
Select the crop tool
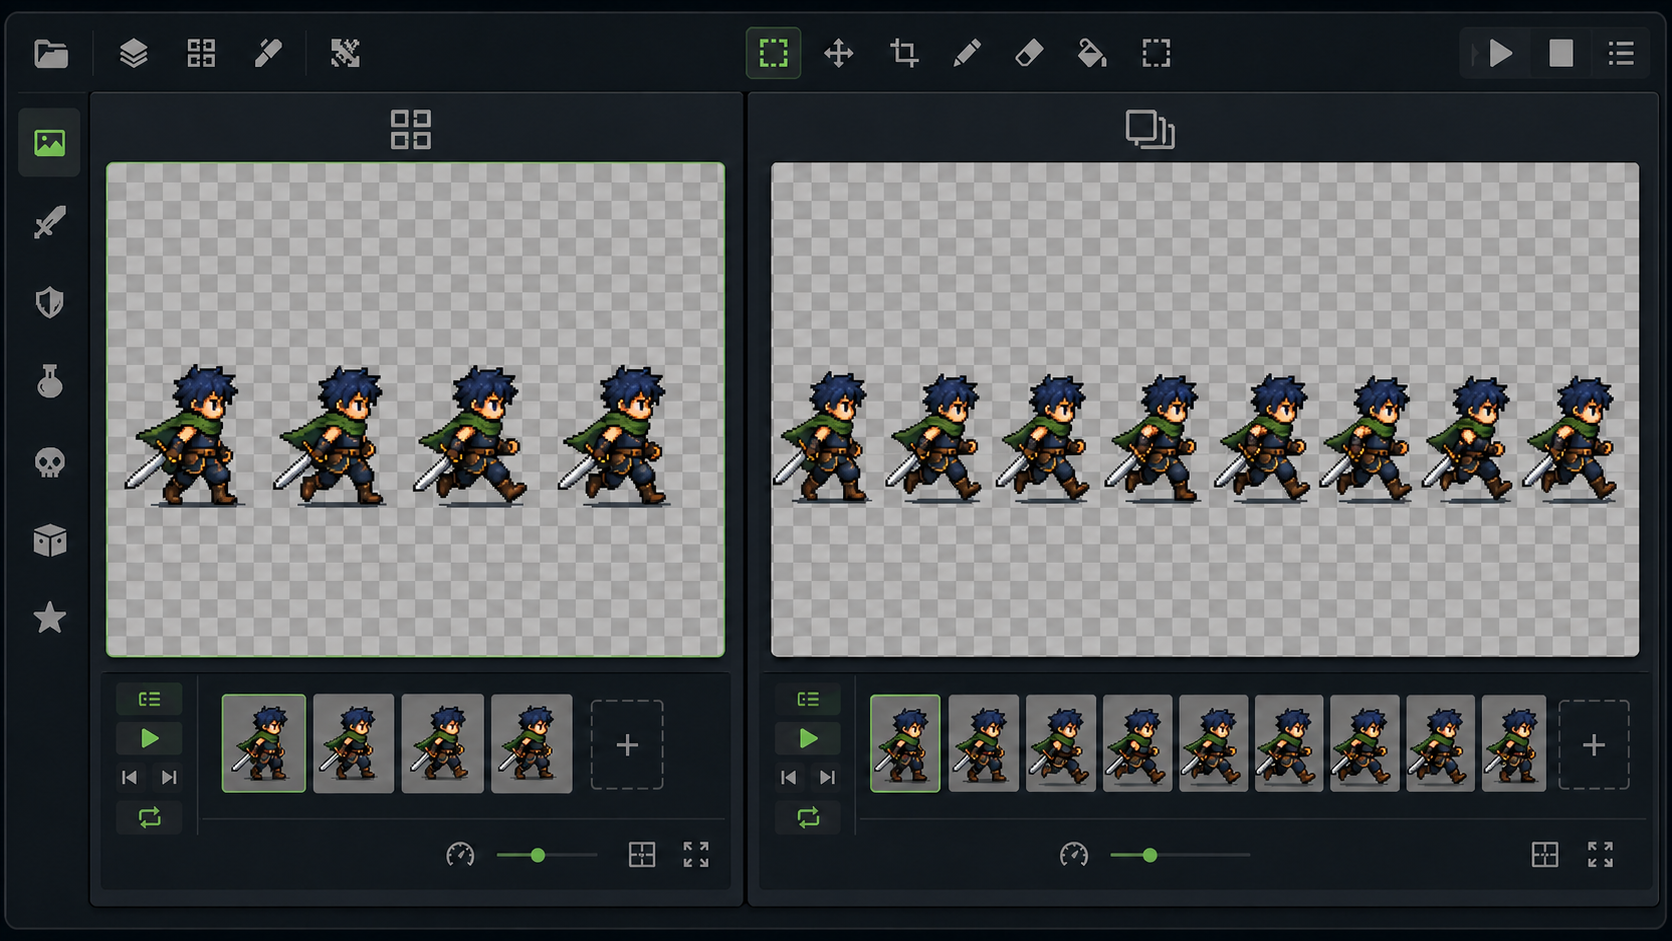tap(904, 53)
